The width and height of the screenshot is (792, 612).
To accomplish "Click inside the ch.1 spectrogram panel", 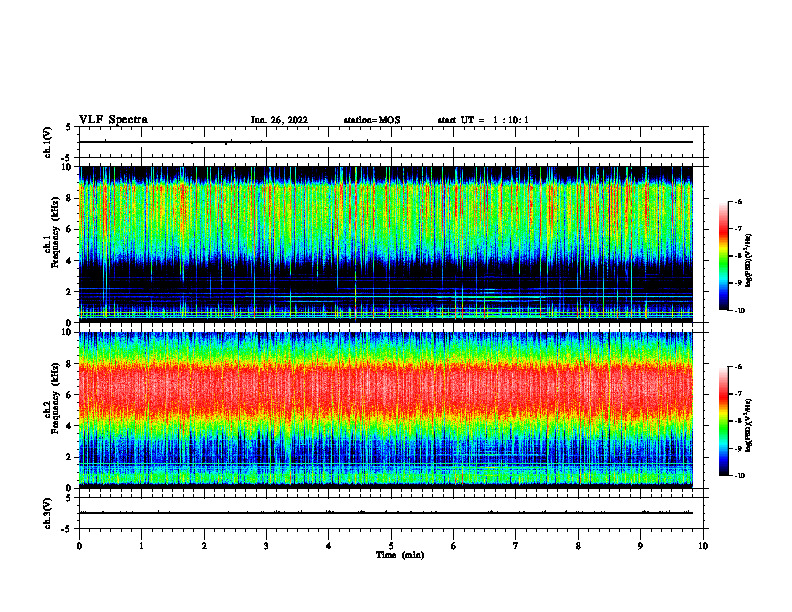I will 386,244.
